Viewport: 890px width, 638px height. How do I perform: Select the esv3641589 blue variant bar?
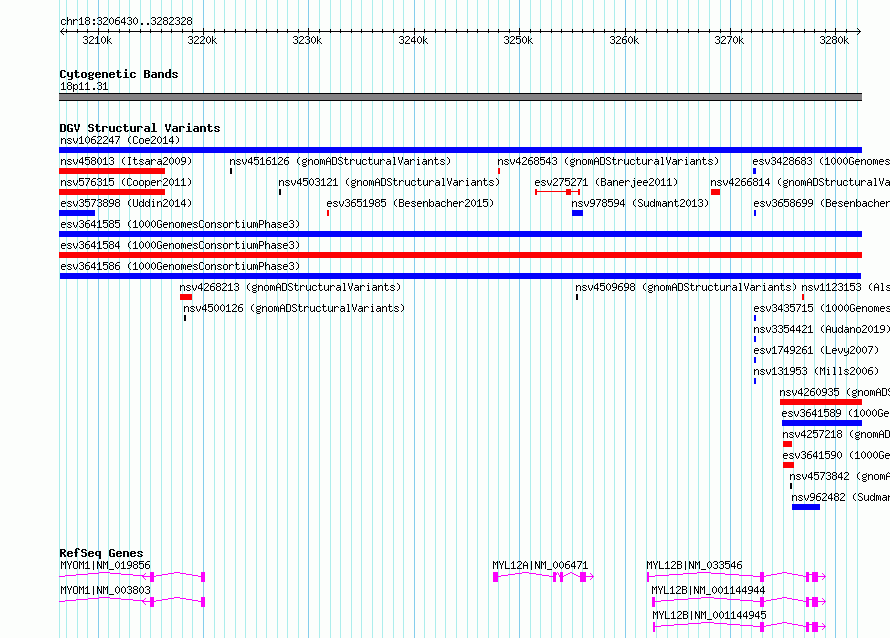pyautogui.click(x=822, y=423)
